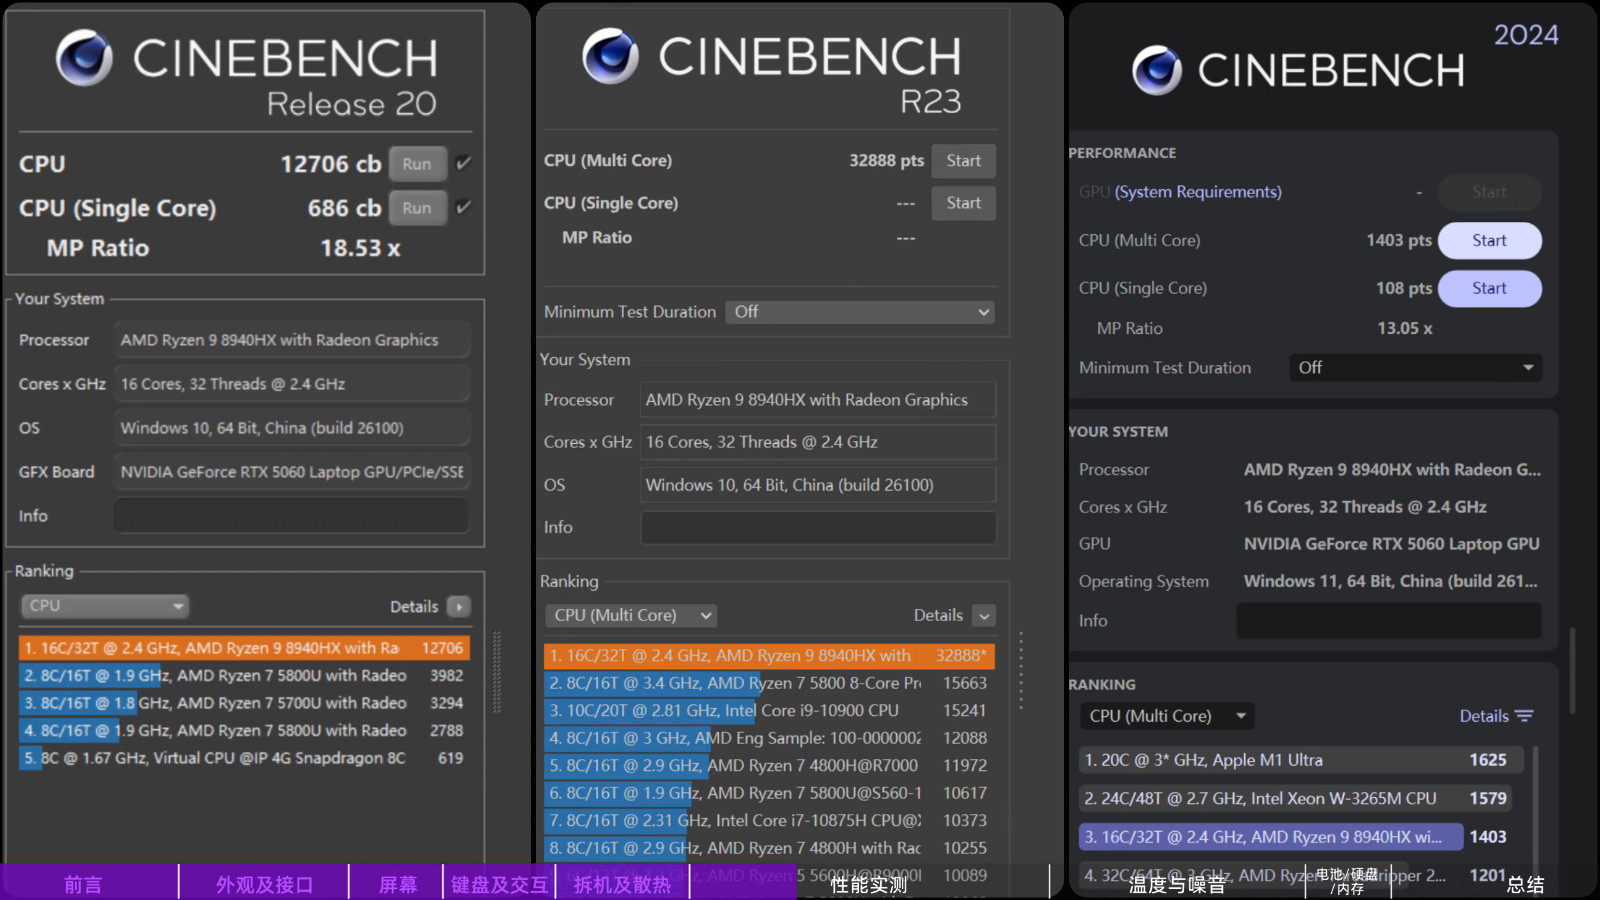Screen dimensions: 1600x900
Task: Open CPU (Multi Core) ranking dropdown in R23
Action: pos(631,616)
